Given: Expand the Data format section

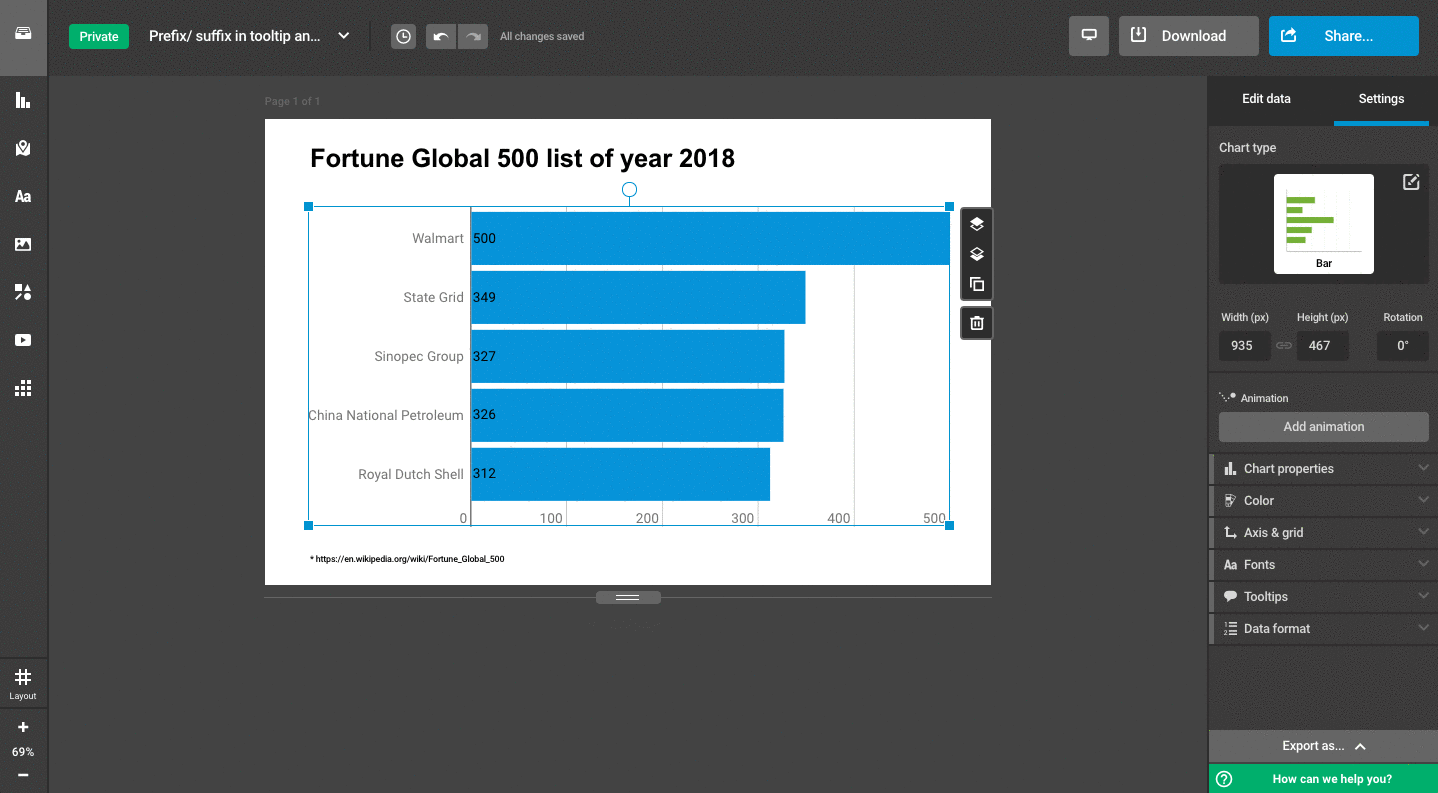Looking at the screenshot, I should click(1323, 628).
